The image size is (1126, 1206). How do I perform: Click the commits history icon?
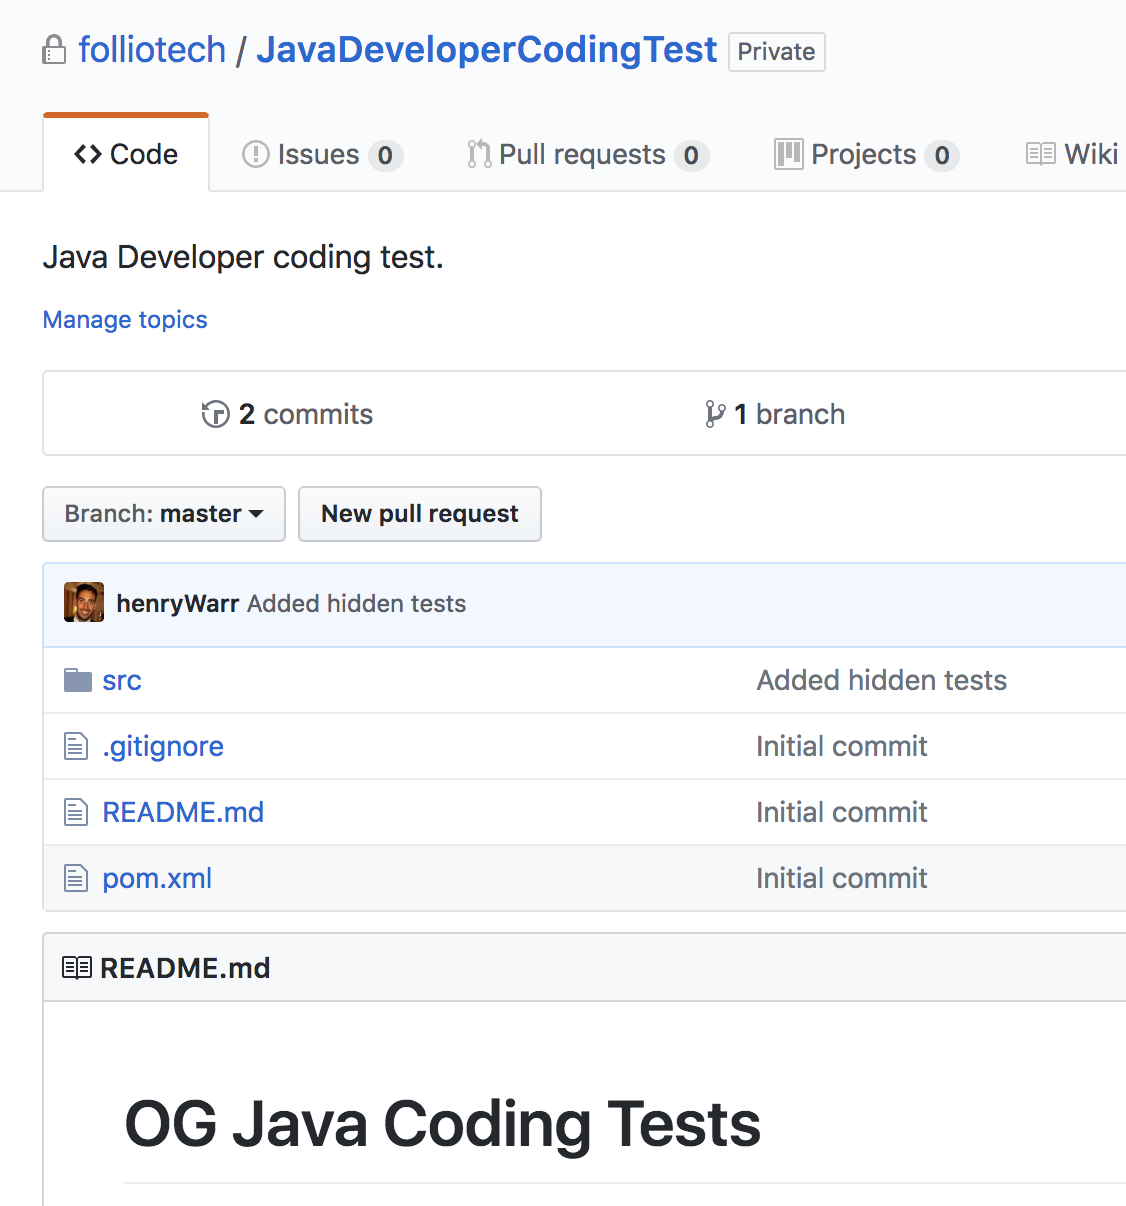(x=215, y=413)
